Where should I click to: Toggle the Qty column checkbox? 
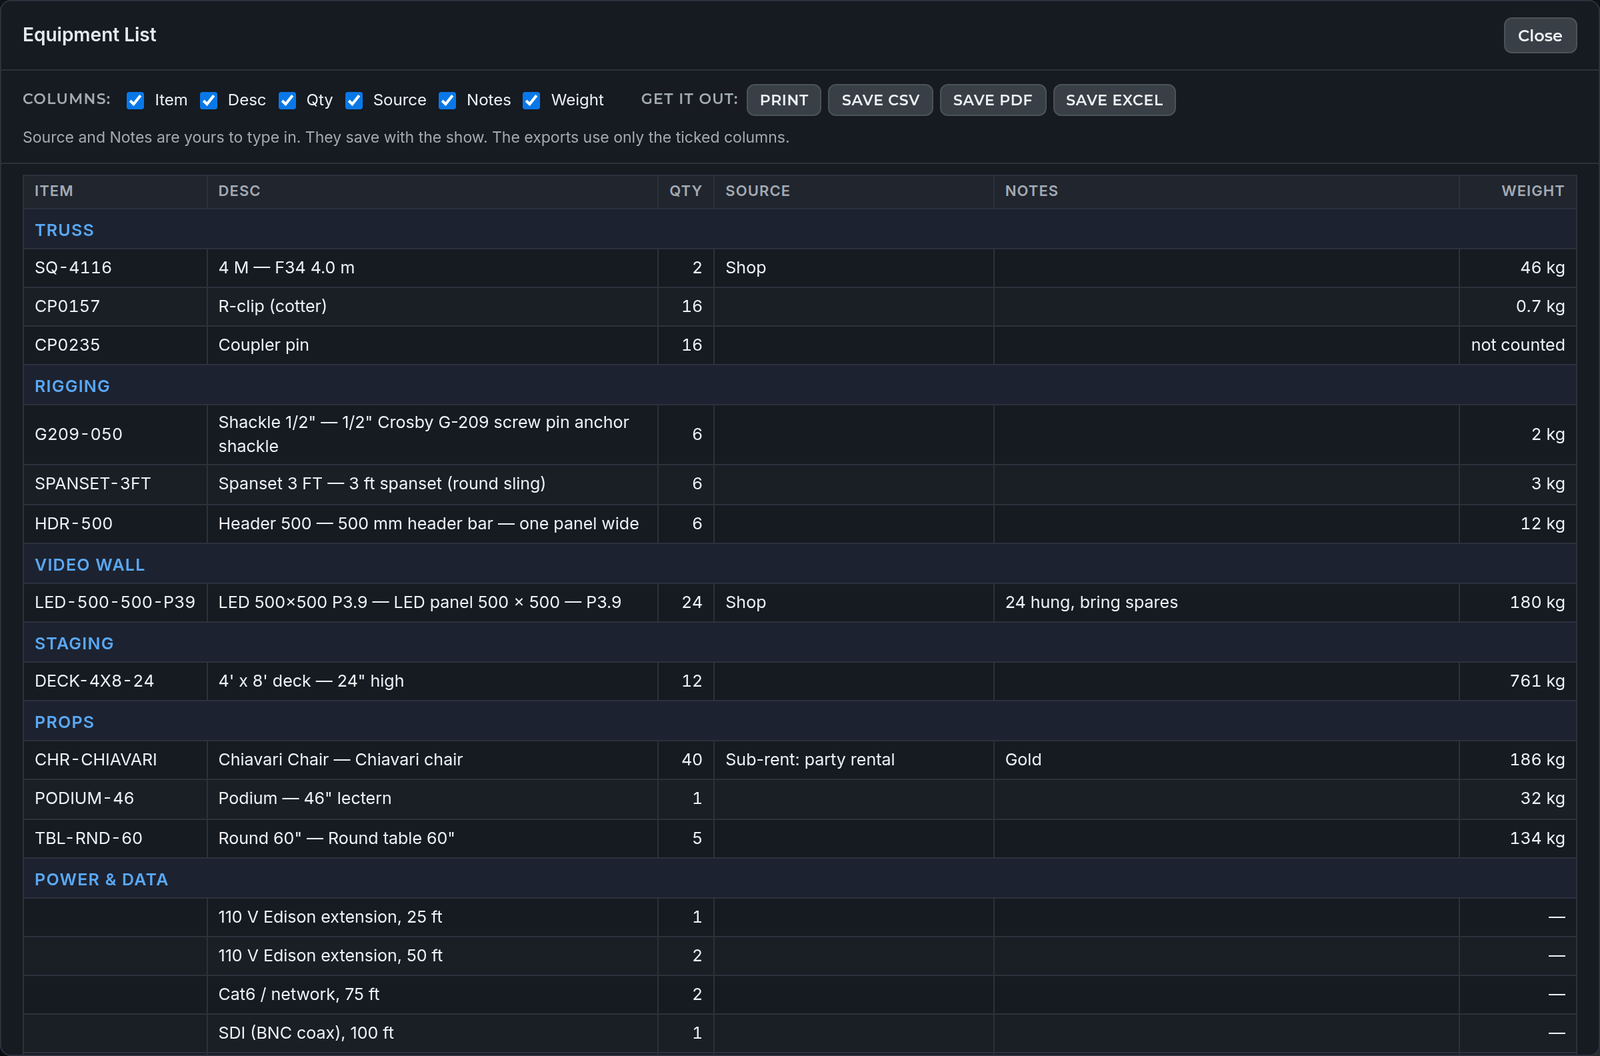(287, 100)
